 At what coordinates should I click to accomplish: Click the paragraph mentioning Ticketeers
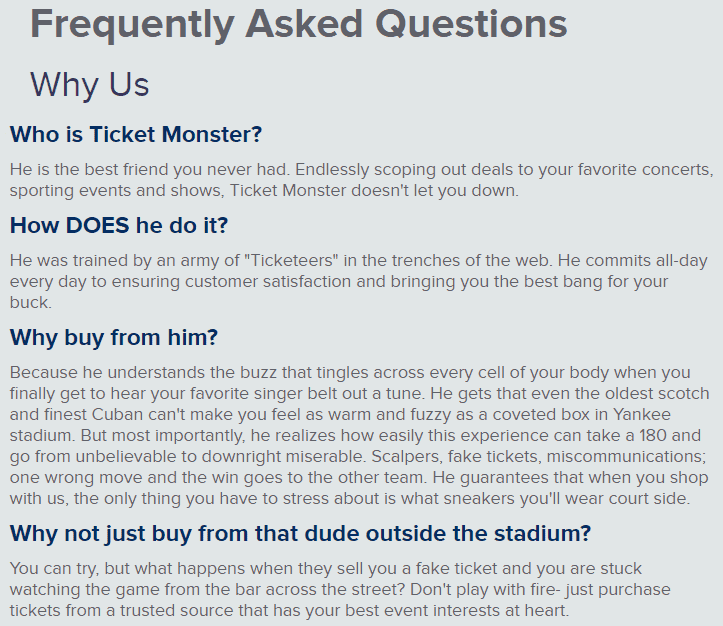359,281
